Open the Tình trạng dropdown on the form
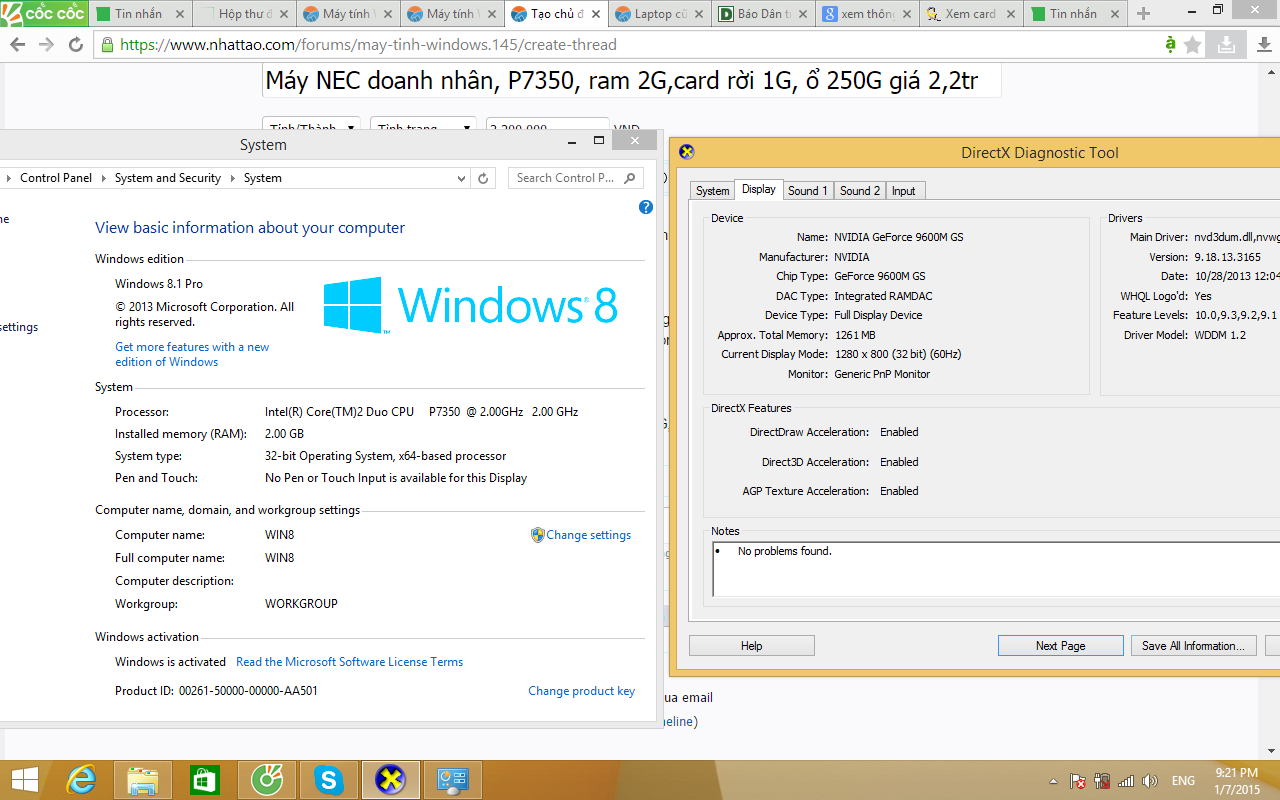 [423, 128]
